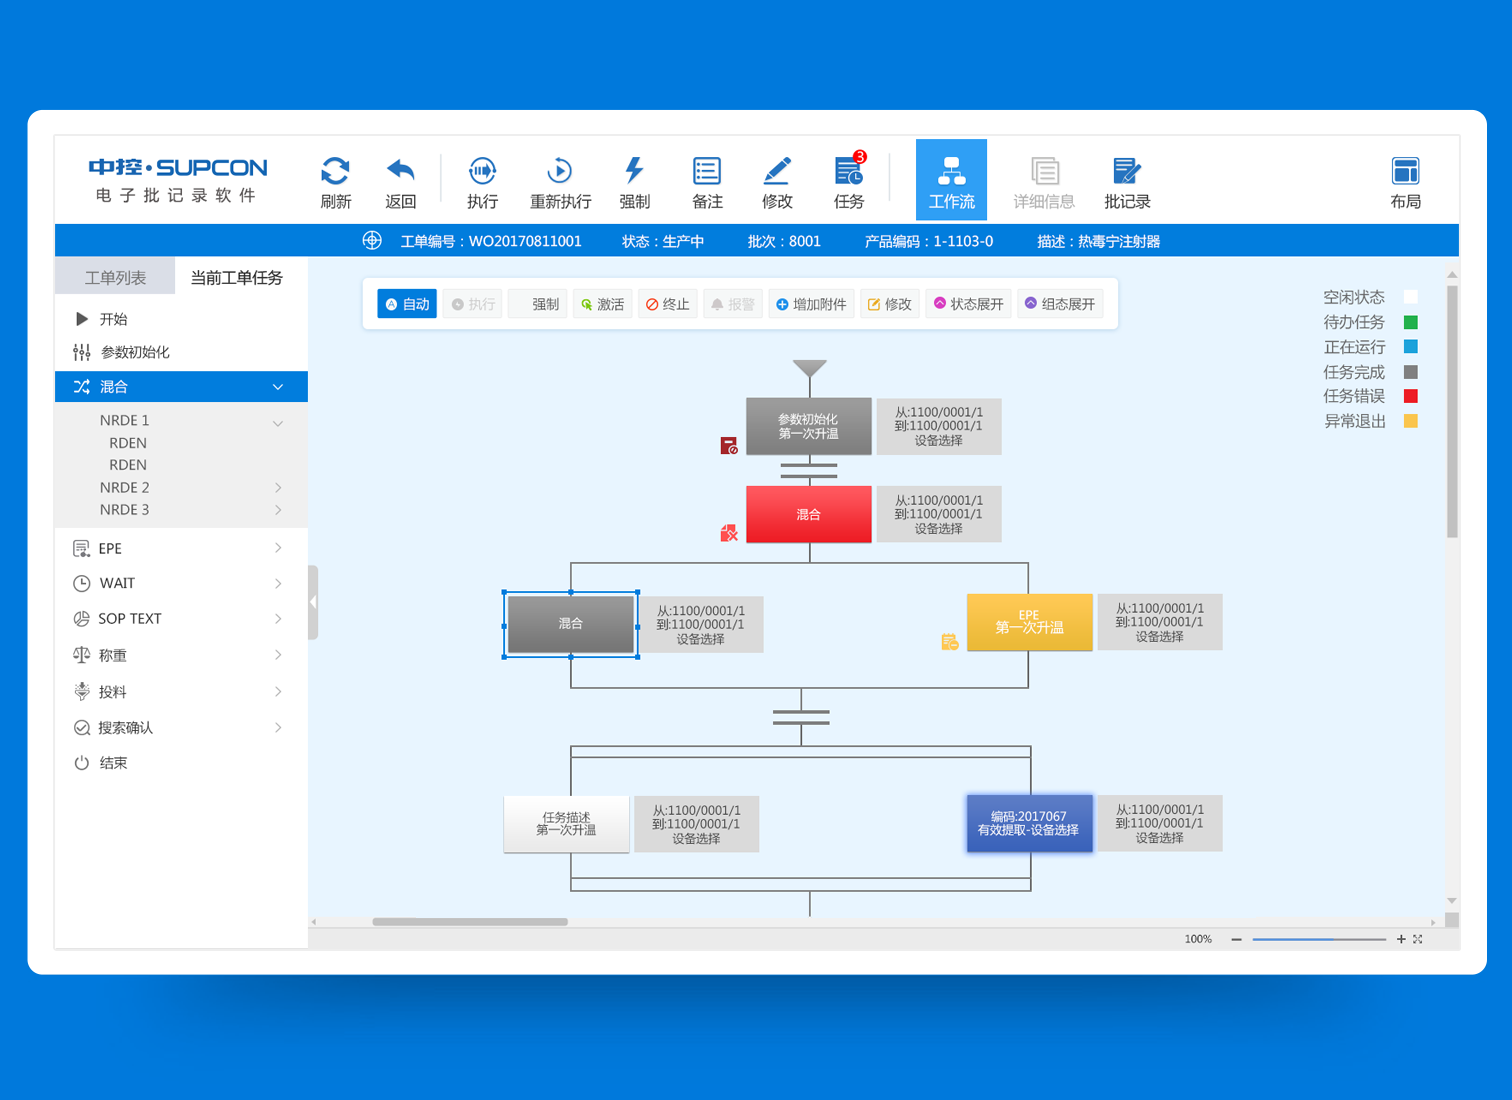The height and width of the screenshot is (1100, 1512).
Task: Toggle 状态展开 state expand button
Action: click(968, 304)
